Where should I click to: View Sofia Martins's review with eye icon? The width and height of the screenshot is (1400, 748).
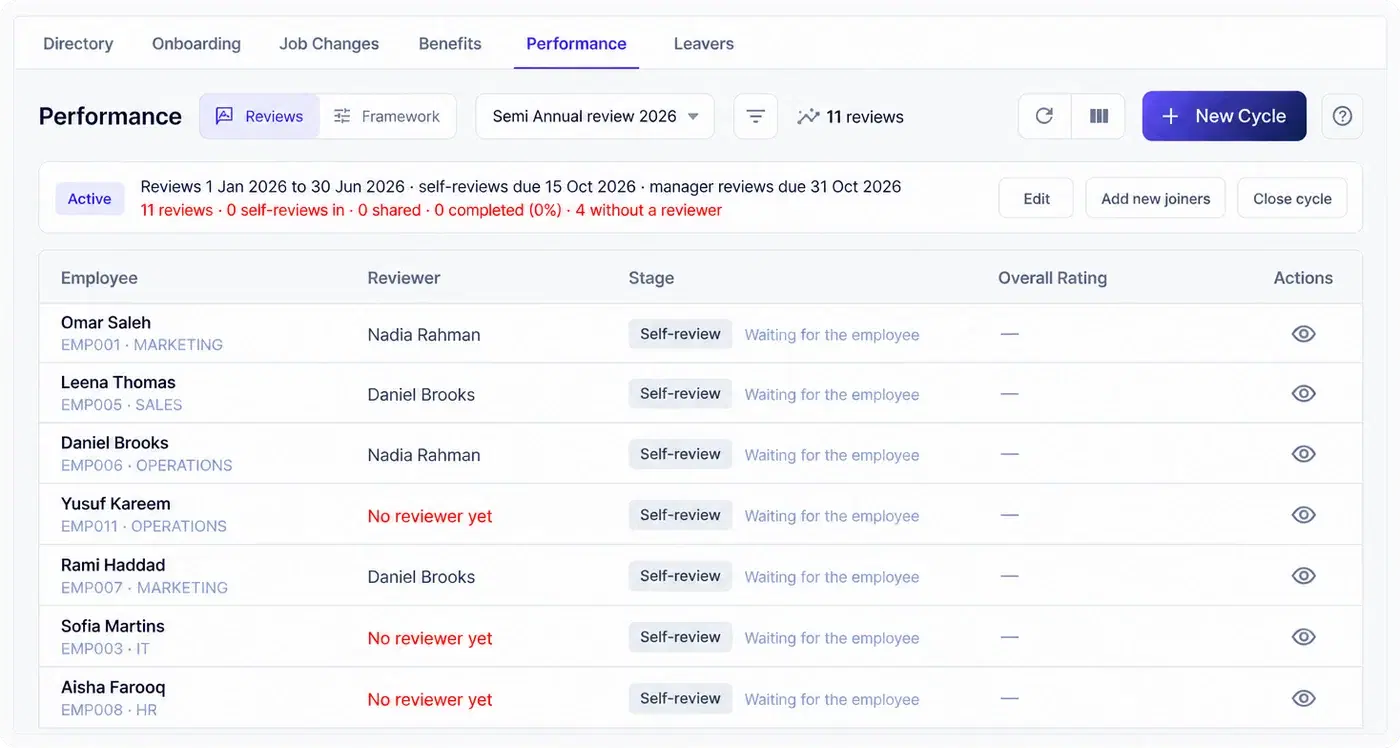1303,637
